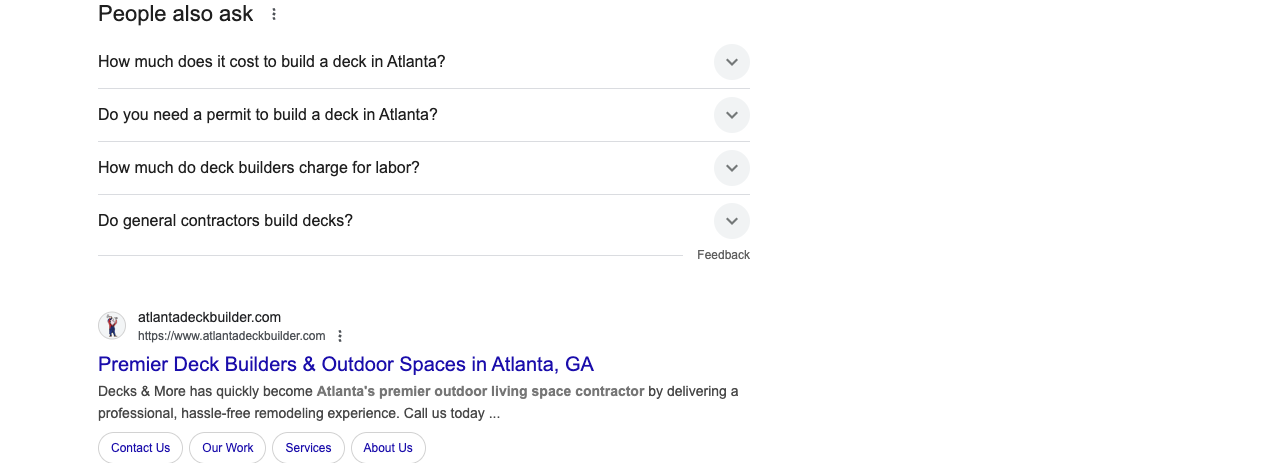Expand chevron for deck cost in Atlanta

tap(732, 62)
